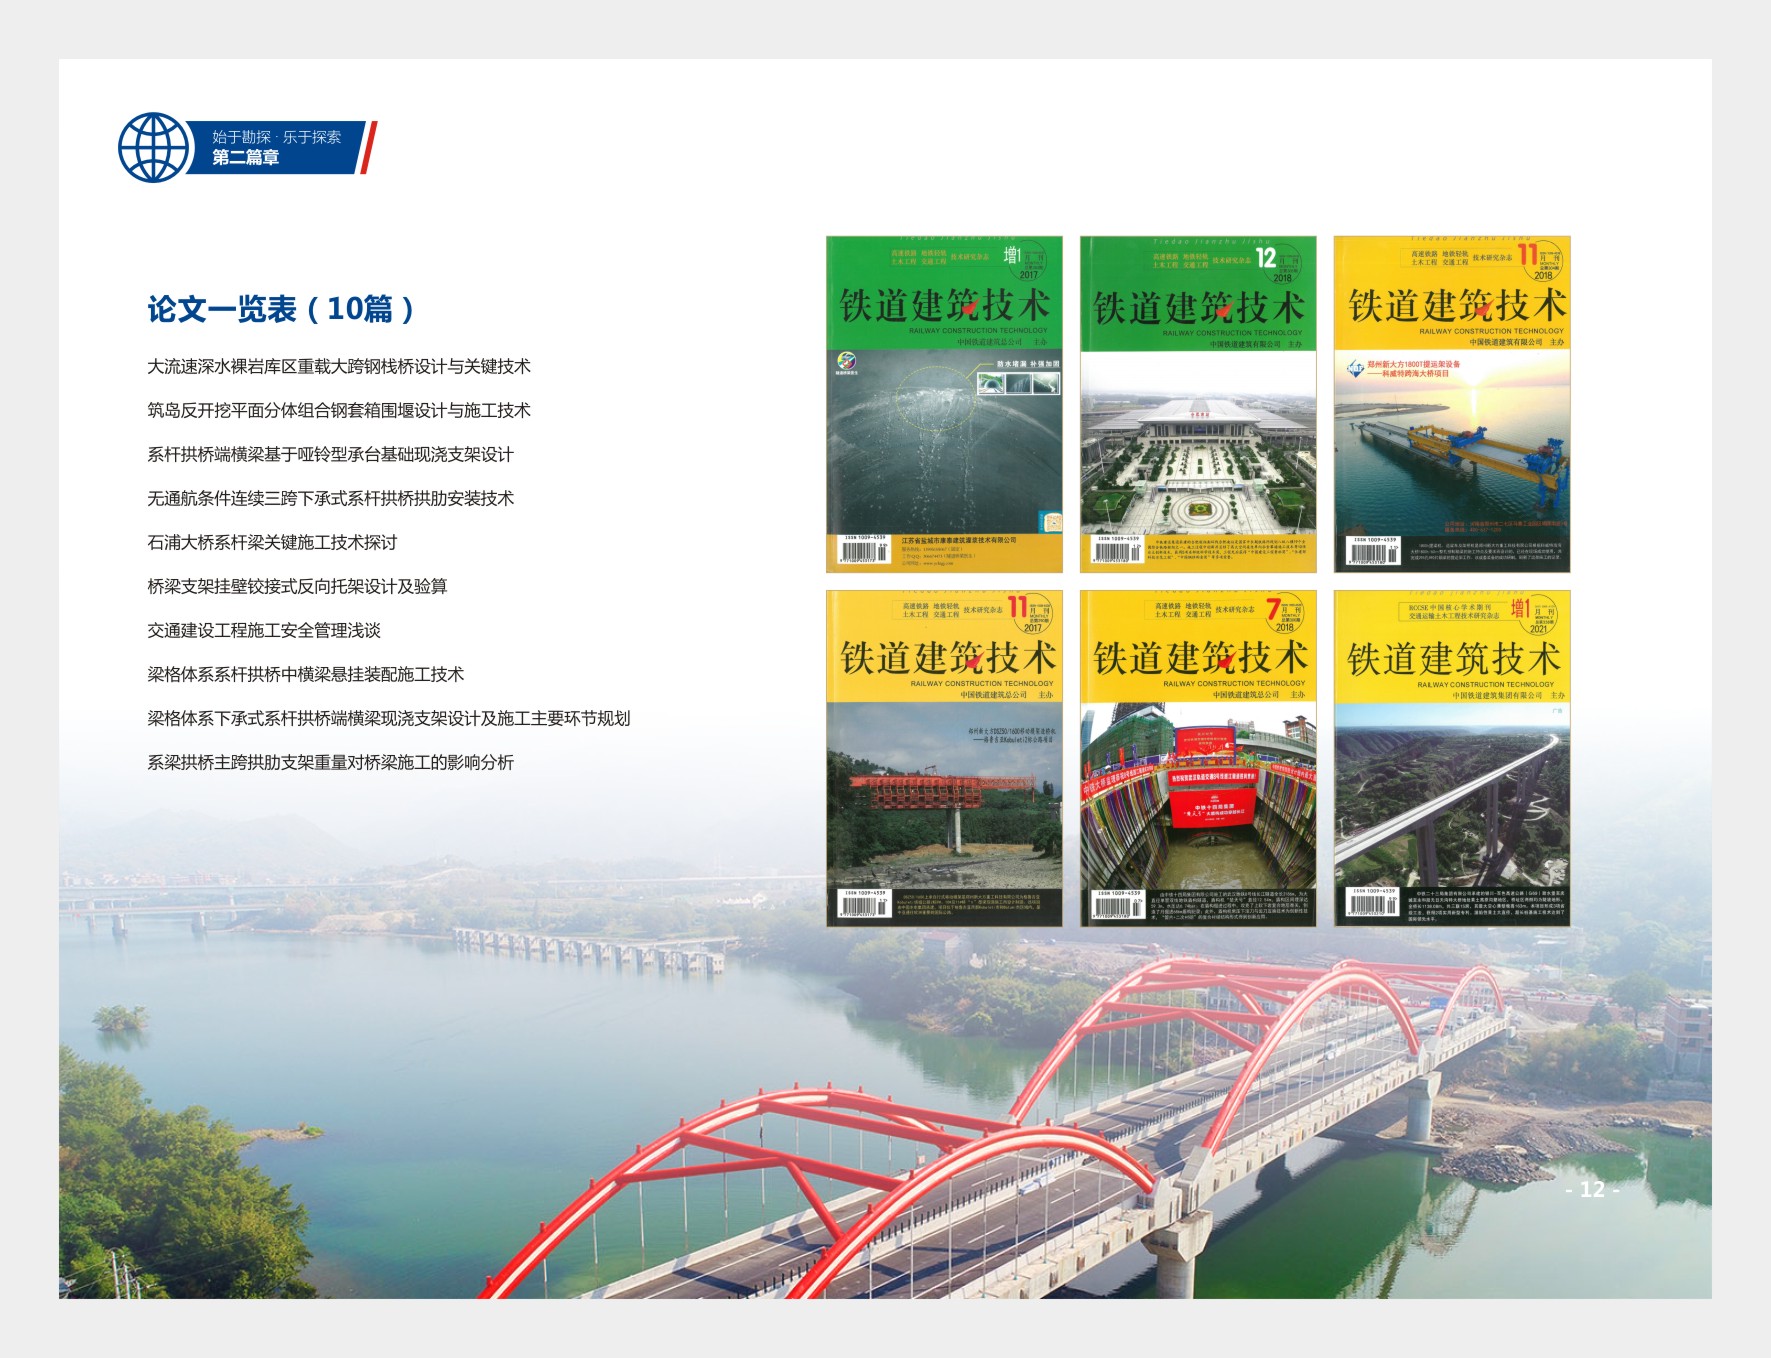Open paper 筑岛反开挖平面分体组合钢套箱围堰设计与施工技术

tap(338, 411)
